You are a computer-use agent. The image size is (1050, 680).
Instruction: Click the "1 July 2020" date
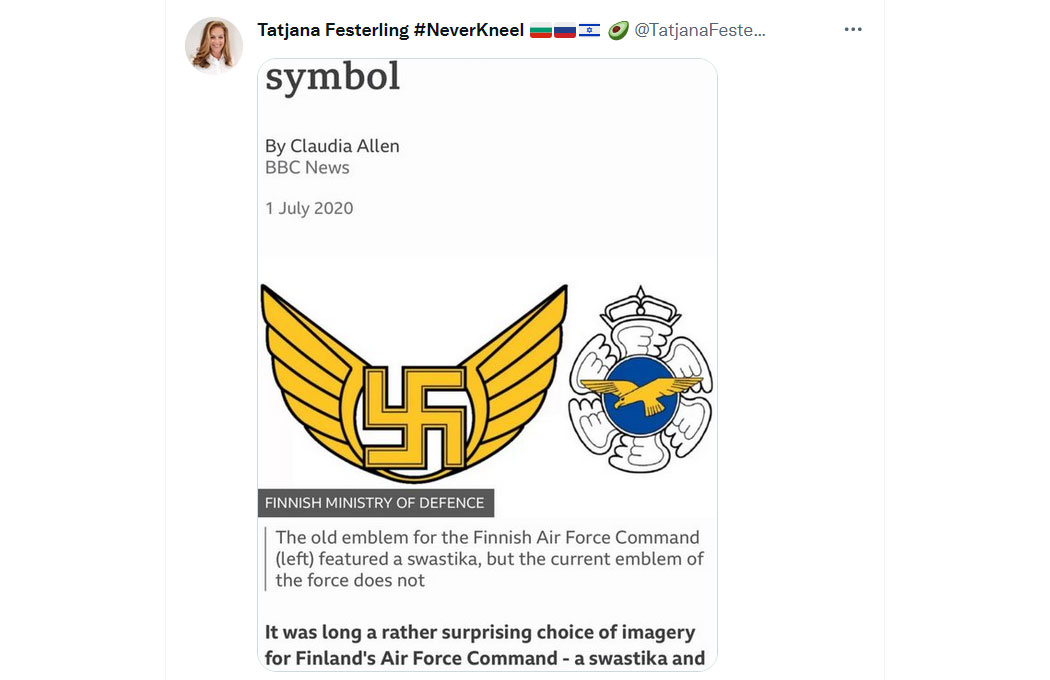309,208
